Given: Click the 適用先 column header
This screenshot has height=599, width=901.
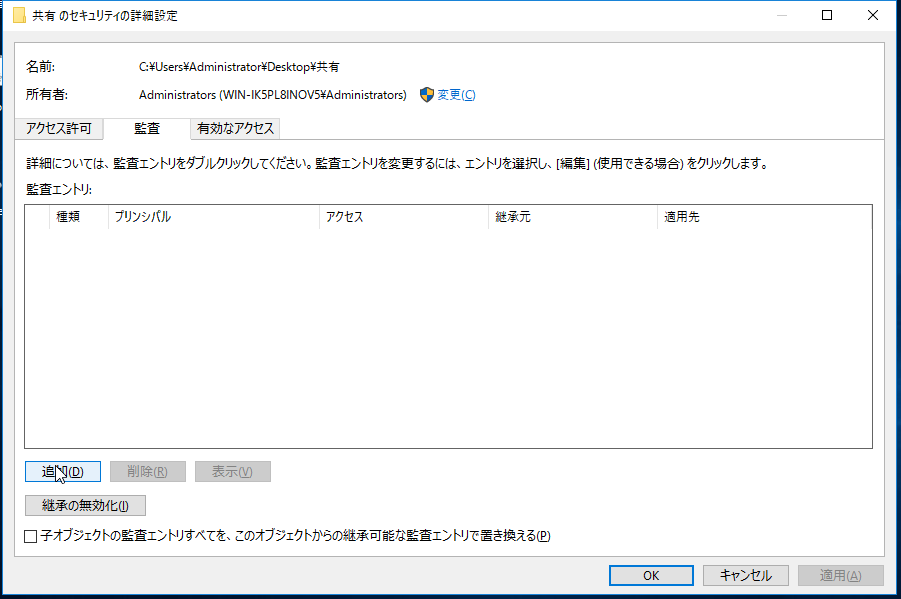Looking at the screenshot, I should (764, 217).
